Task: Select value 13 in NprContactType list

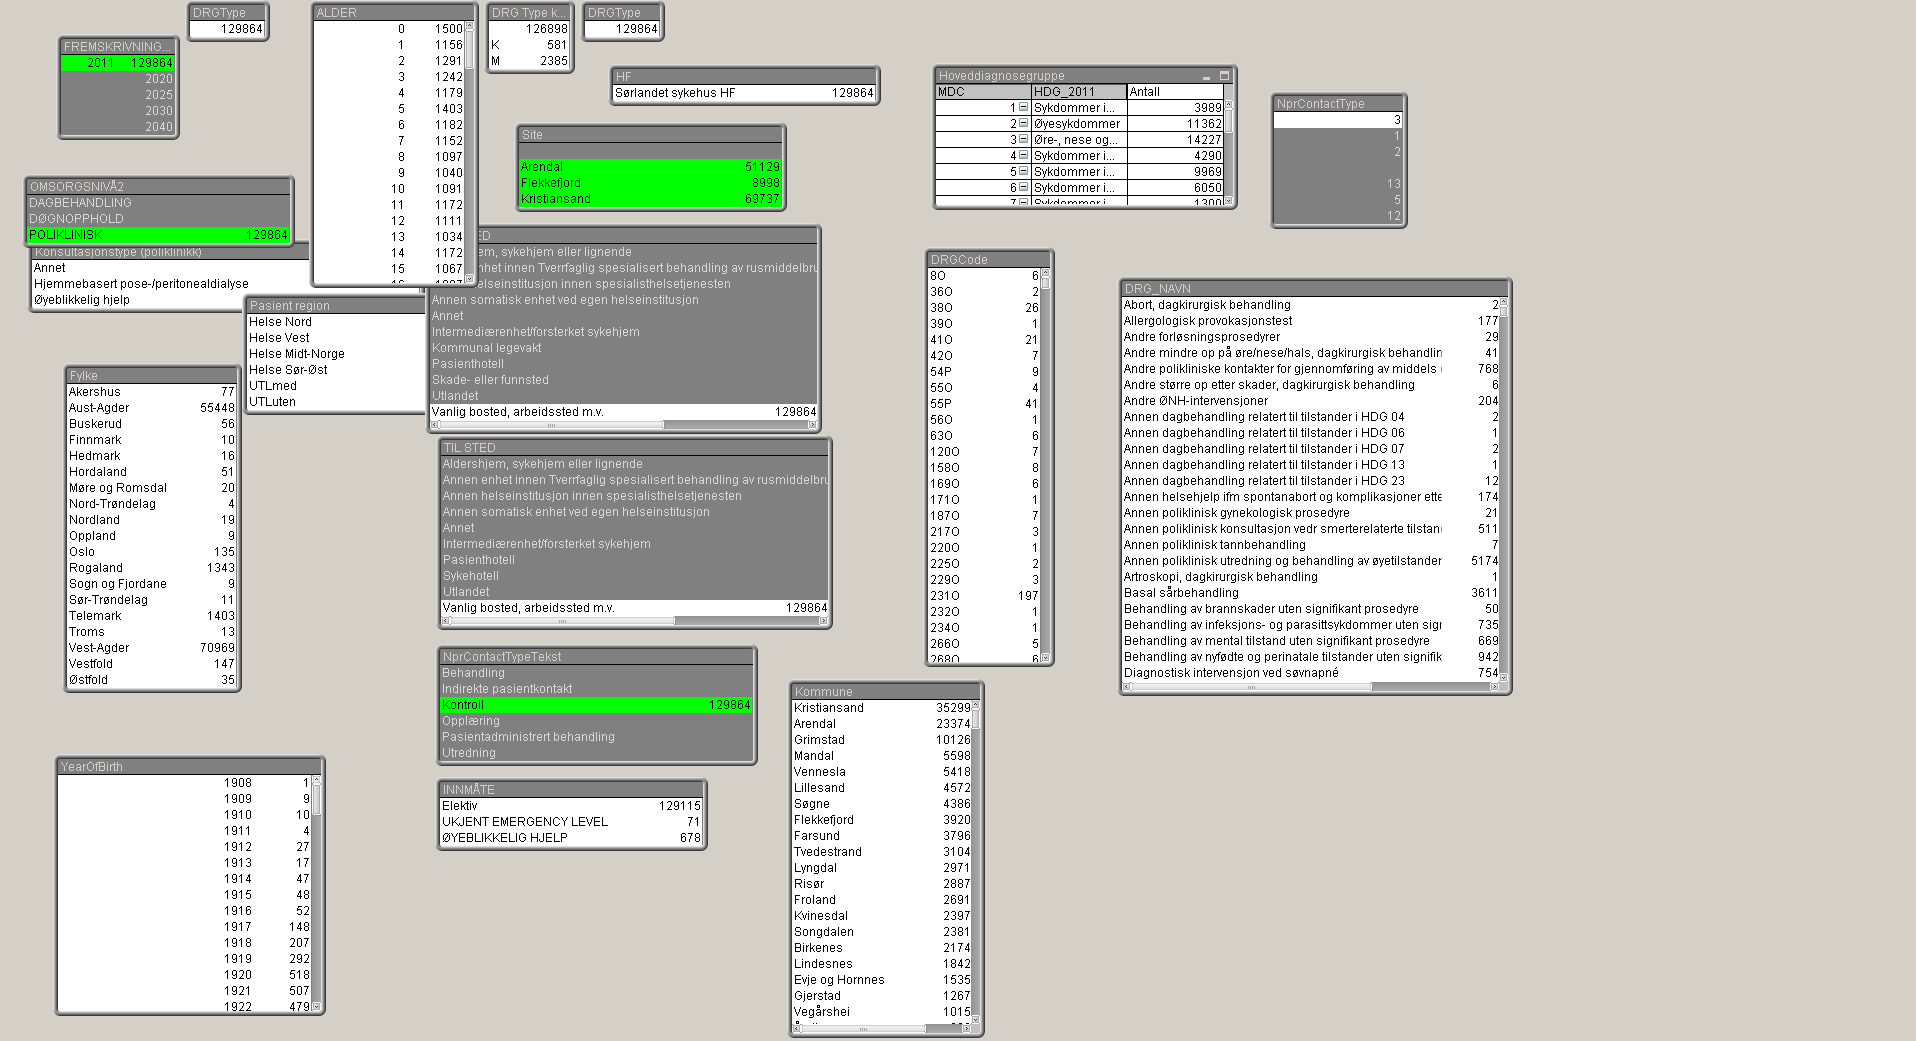Action: tap(1338, 184)
